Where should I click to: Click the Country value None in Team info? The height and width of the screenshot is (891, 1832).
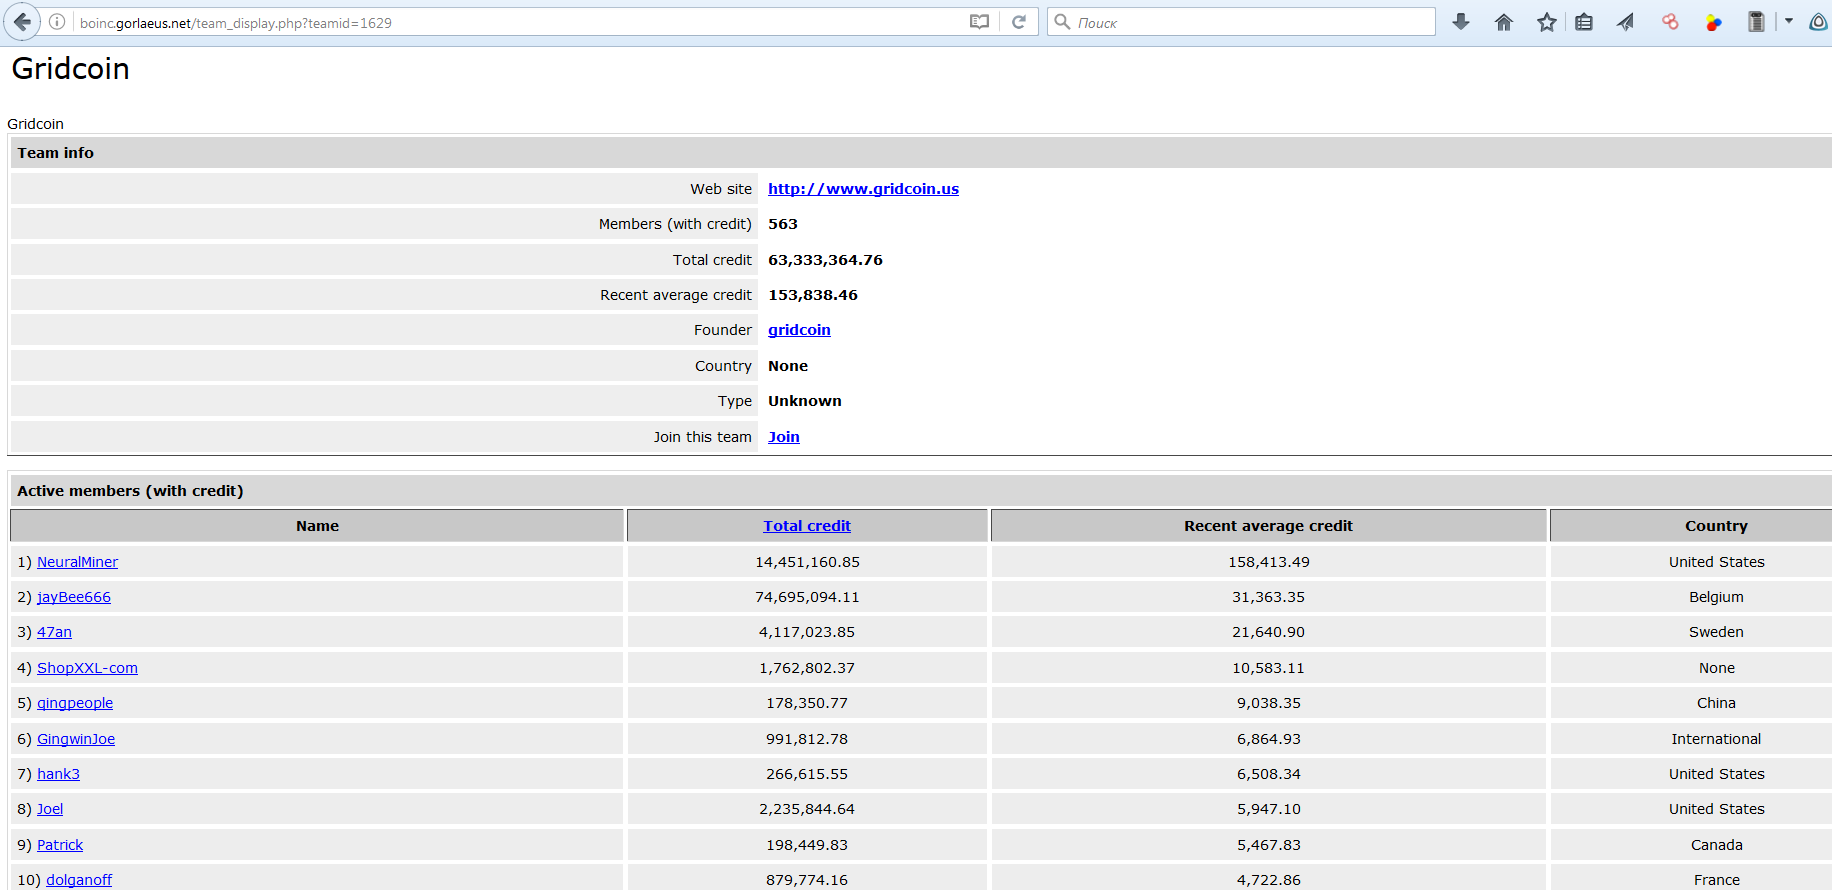[788, 366]
